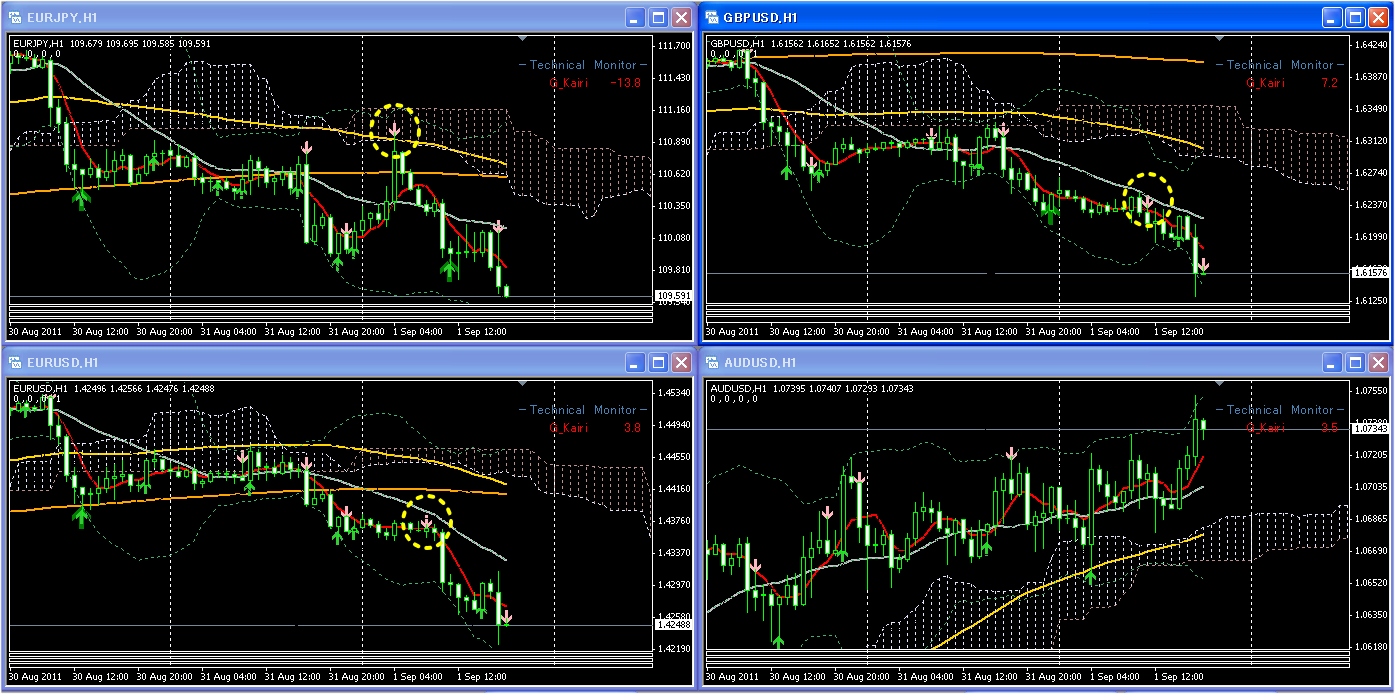
Task: Click the current price label 1.42488
Action: coord(672,625)
